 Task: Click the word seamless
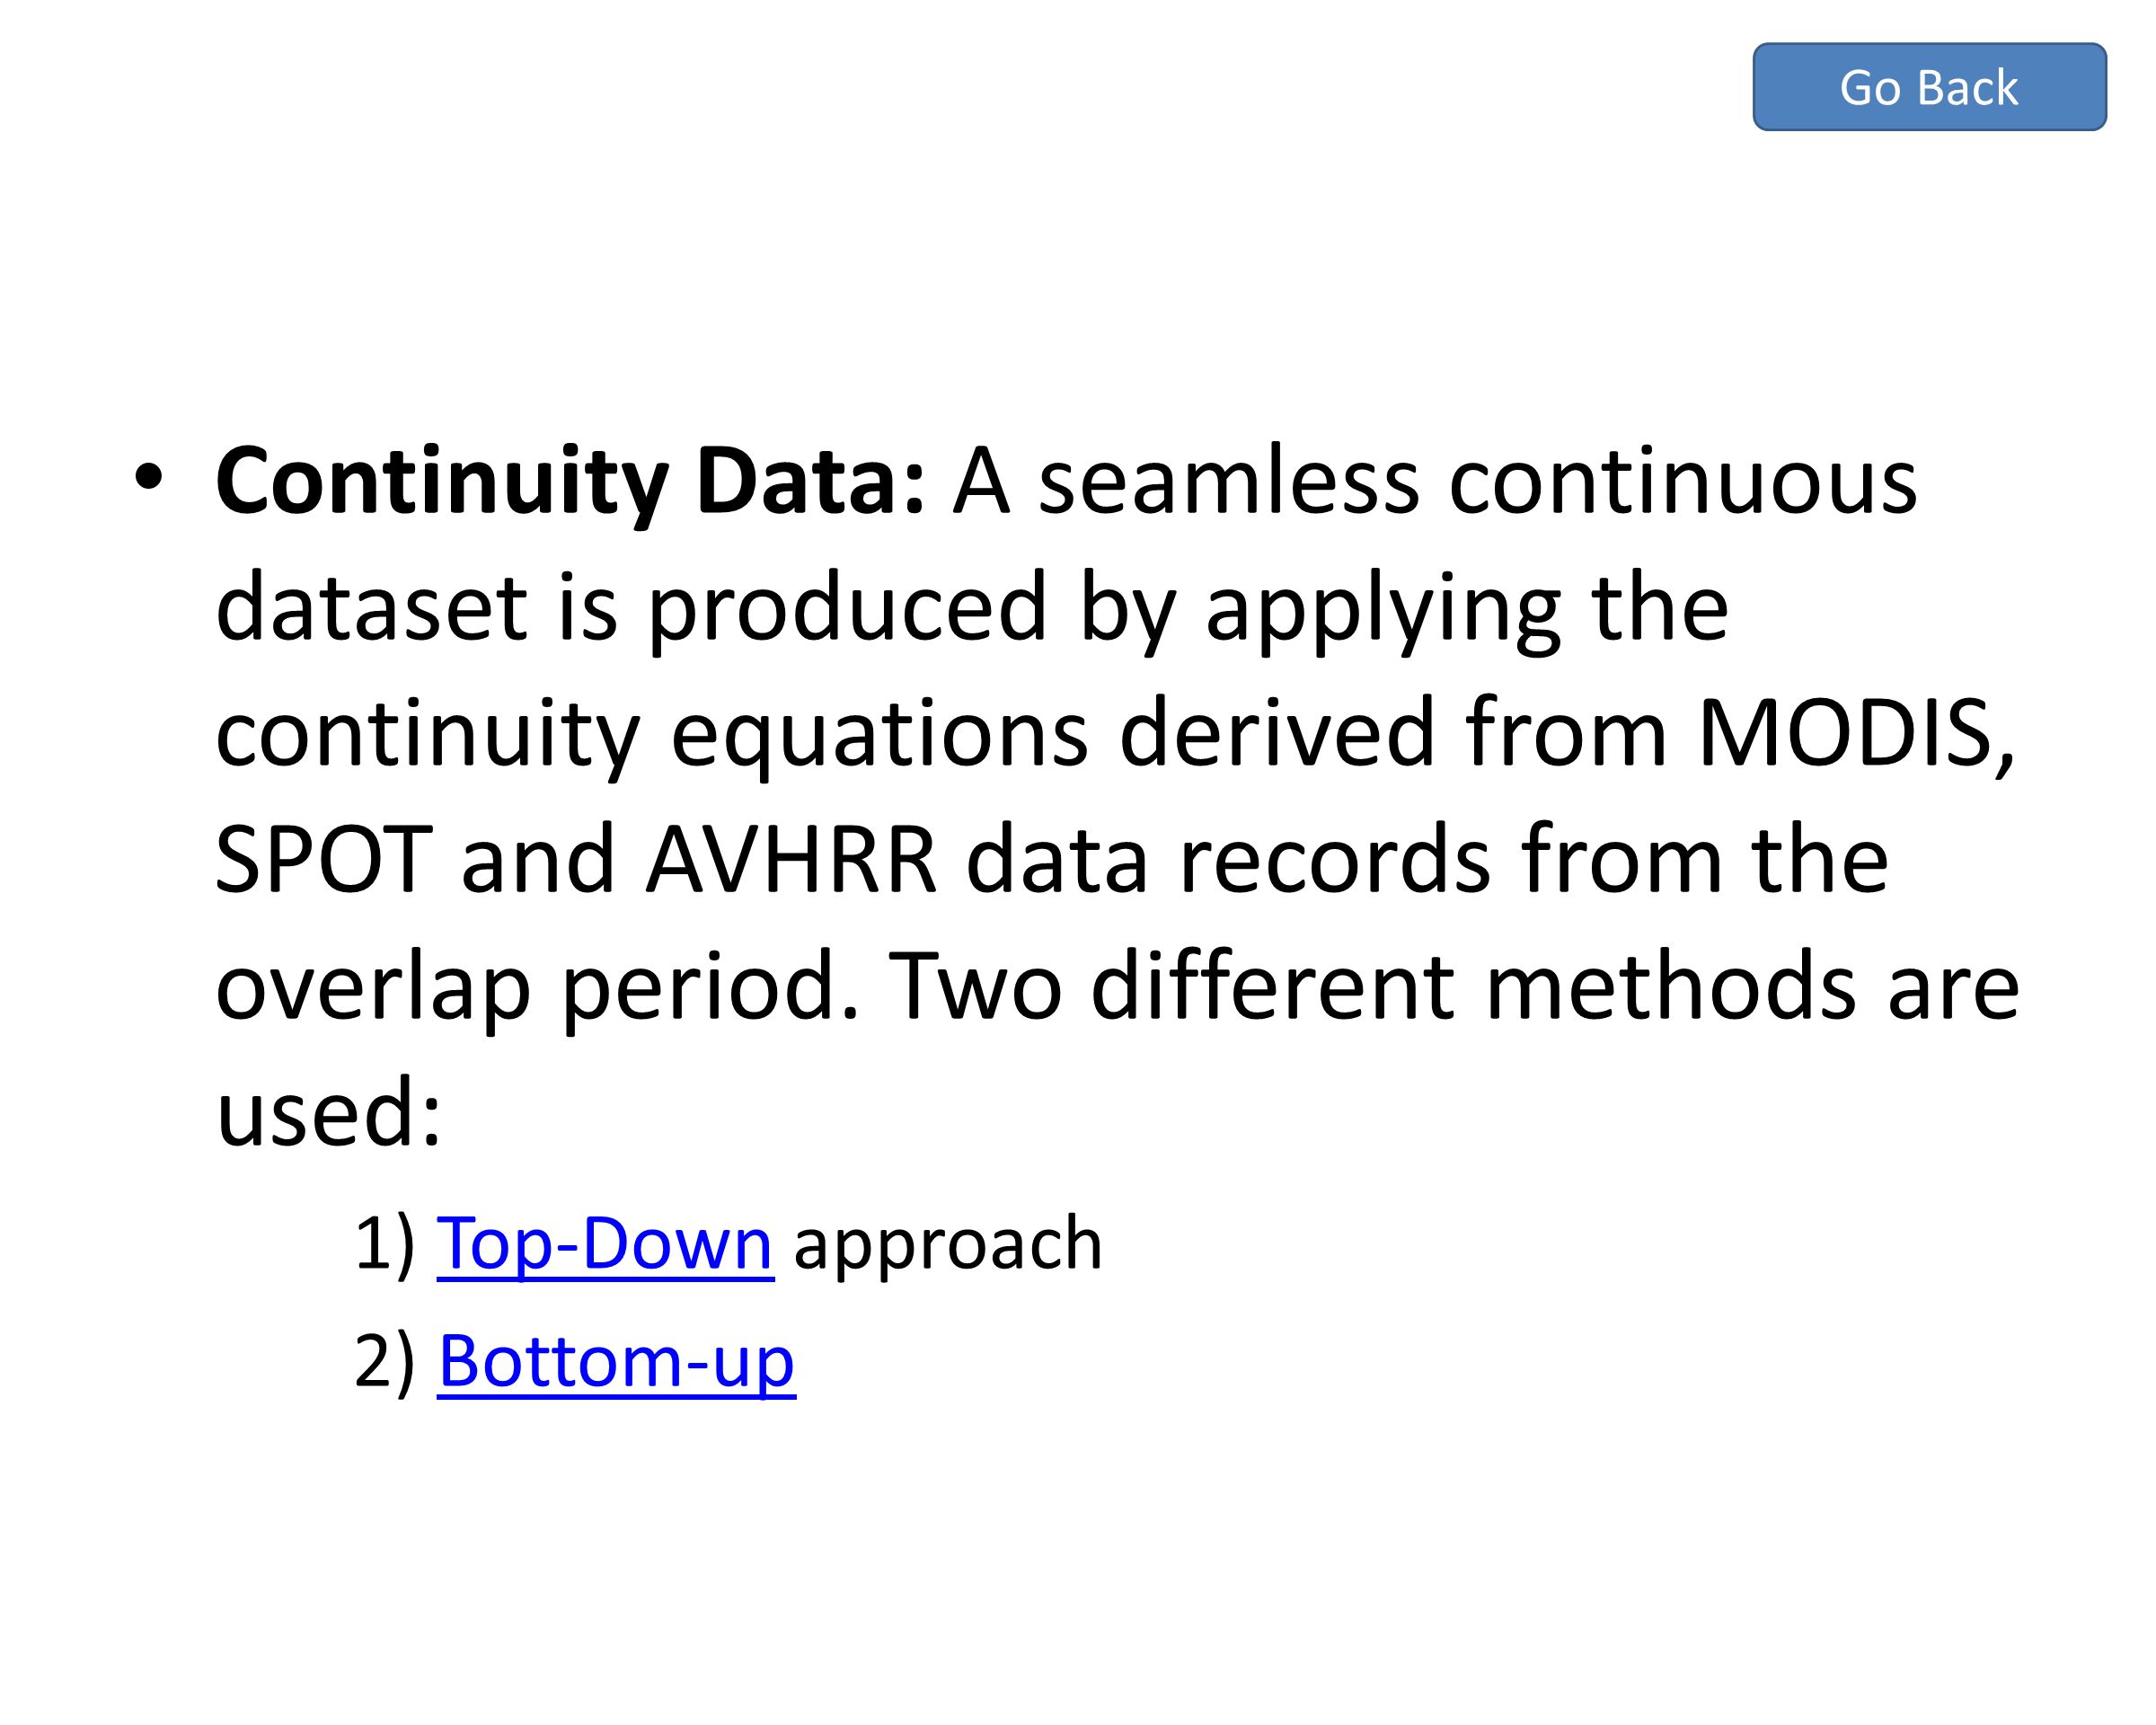tap(1229, 481)
